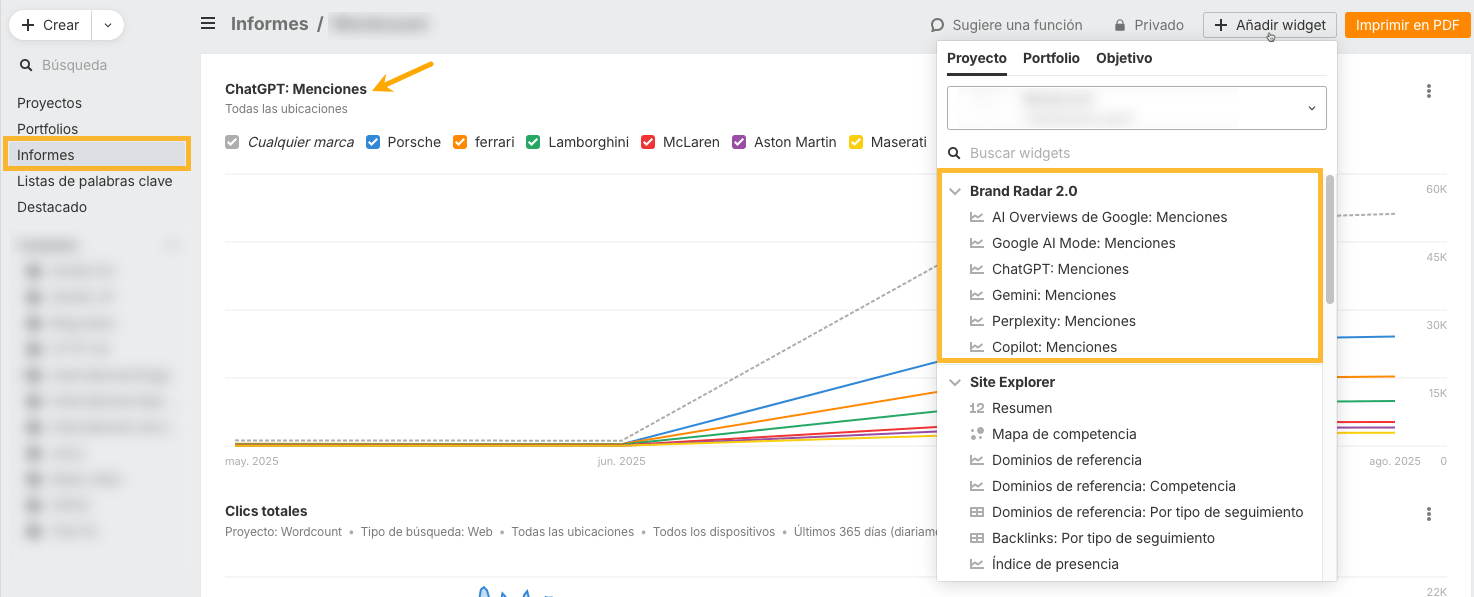The image size is (1474, 597).
Task: Uncheck the Porsche brand checkbox
Action: pyautogui.click(x=372, y=142)
